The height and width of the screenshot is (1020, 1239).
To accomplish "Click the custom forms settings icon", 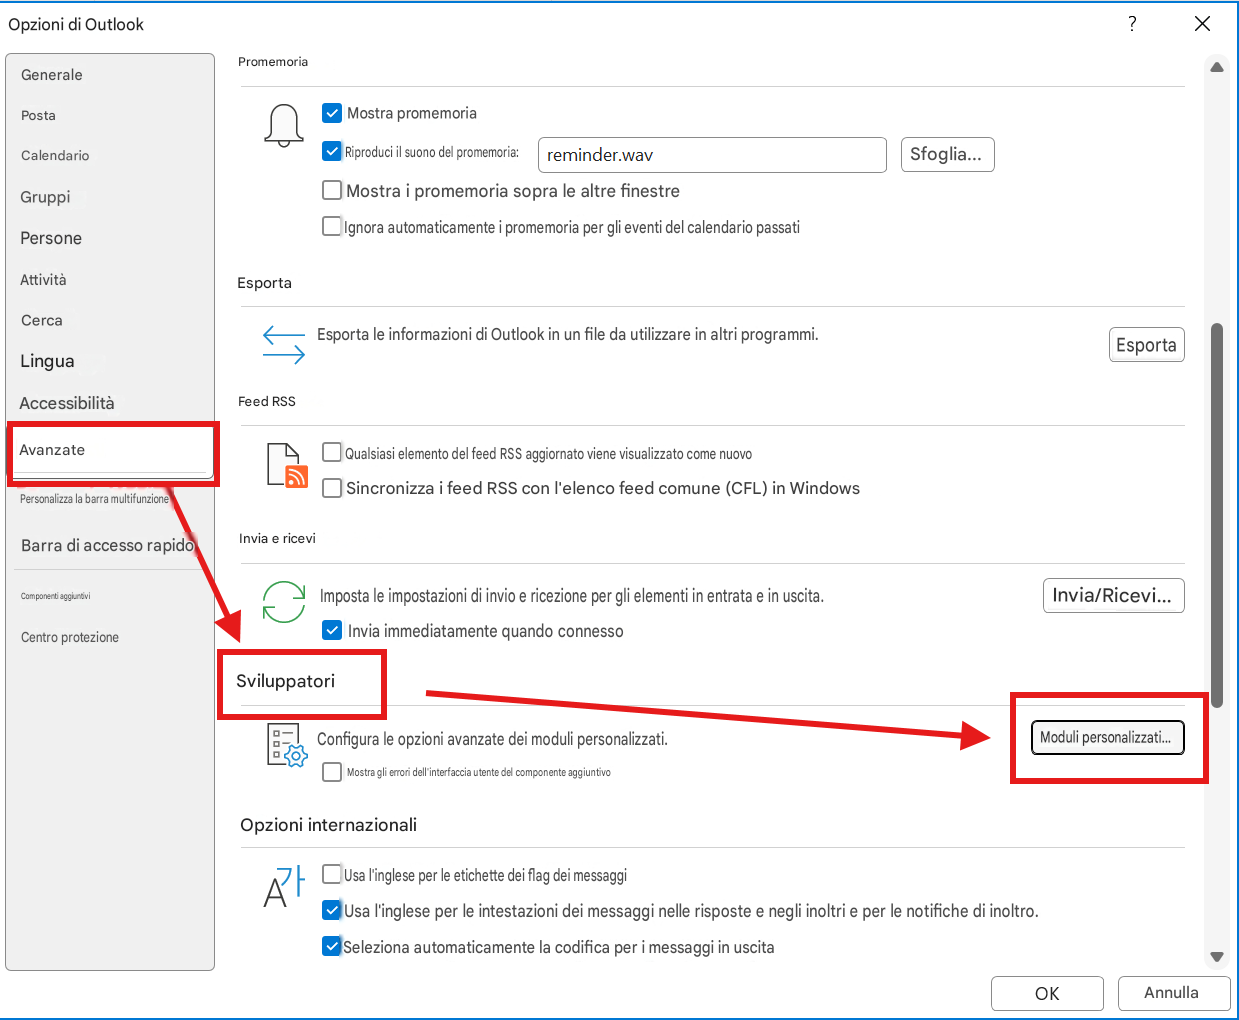I will 287,745.
